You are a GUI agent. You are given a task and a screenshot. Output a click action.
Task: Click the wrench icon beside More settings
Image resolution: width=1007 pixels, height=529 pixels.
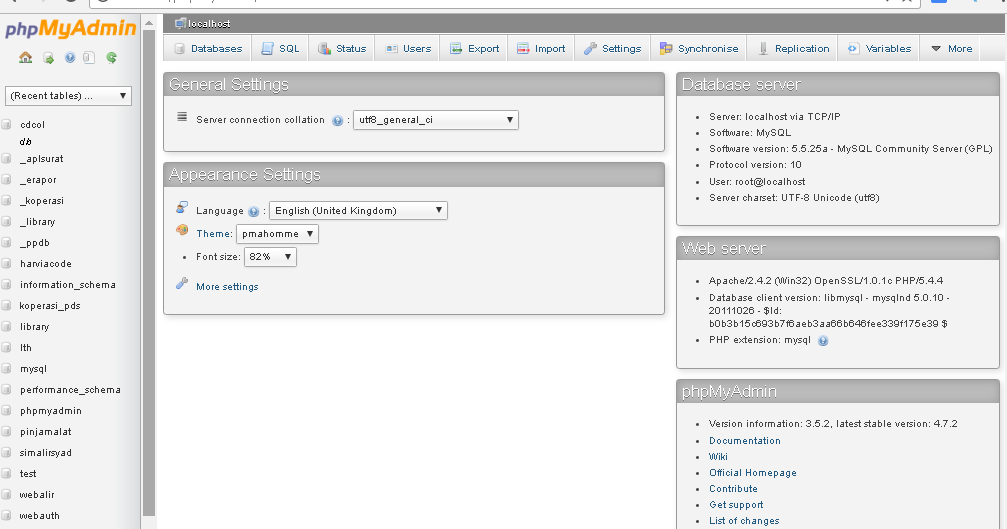(x=182, y=284)
